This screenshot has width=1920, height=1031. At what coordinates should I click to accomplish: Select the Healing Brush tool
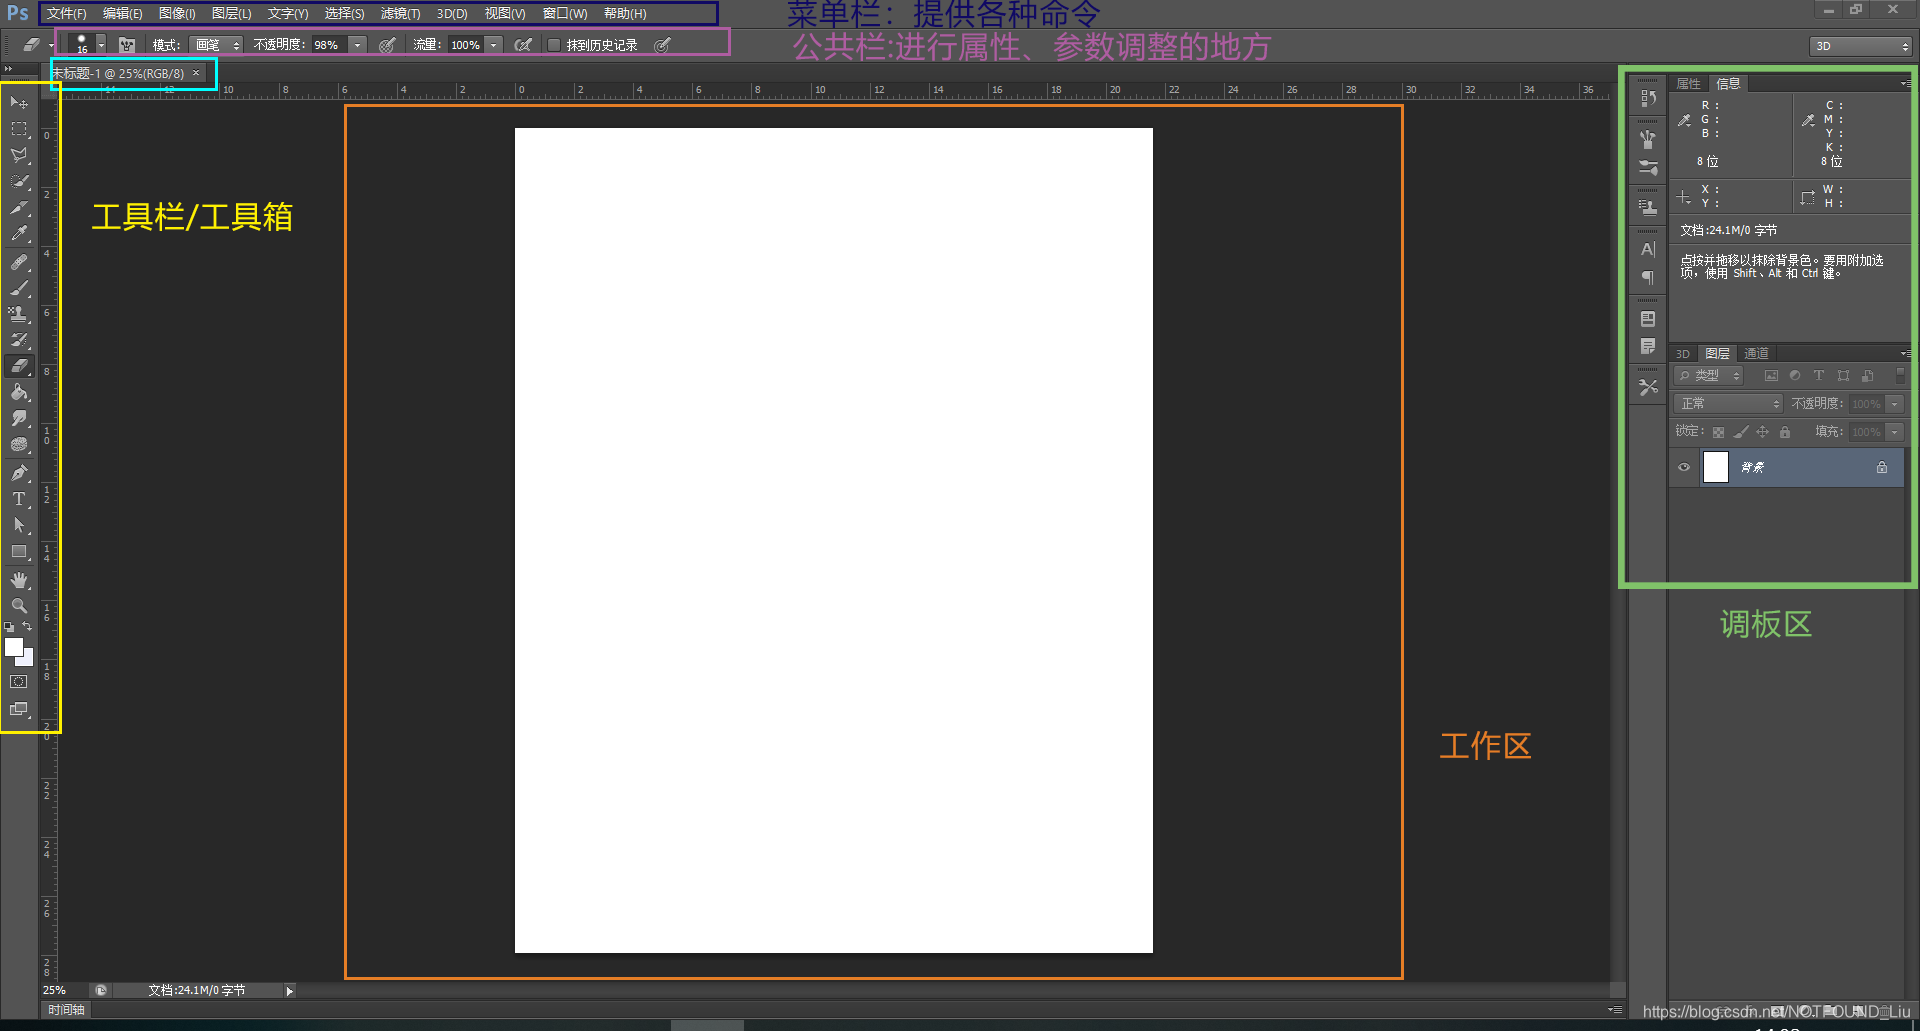click(x=19, y=262)
